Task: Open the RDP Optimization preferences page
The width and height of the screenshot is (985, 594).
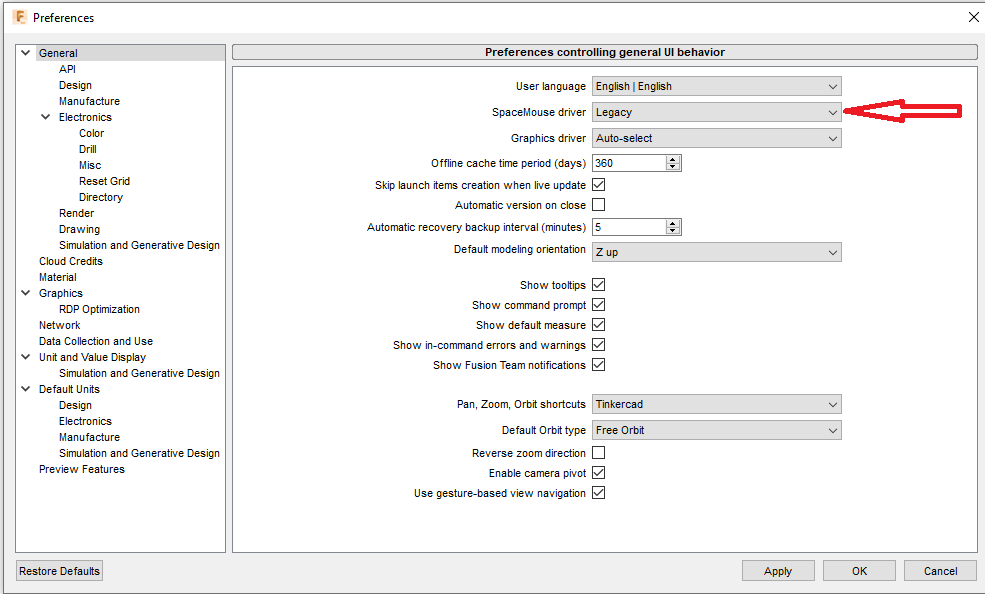Action: [99, 309]
